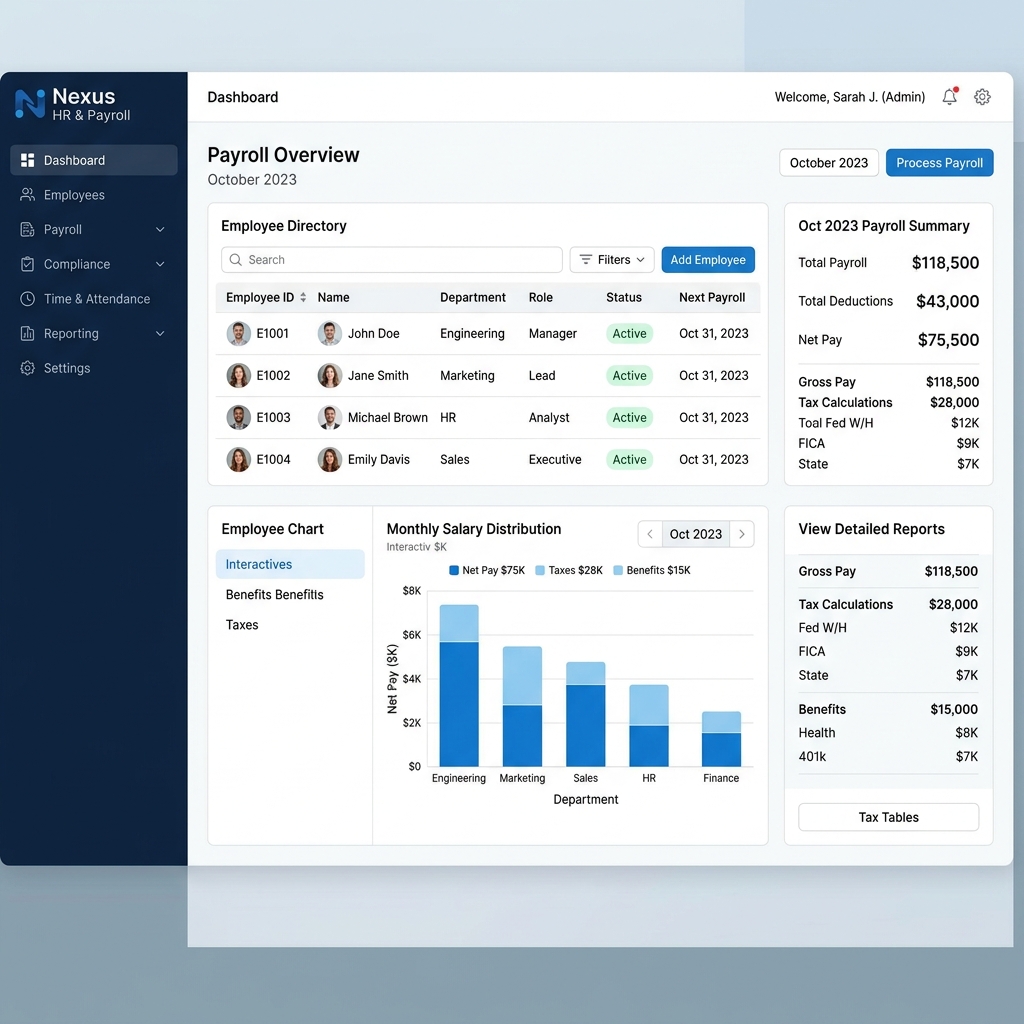The image size is (1024, 1024).
Task: Select the Interactives chart tab
Action: pos(290,564)
